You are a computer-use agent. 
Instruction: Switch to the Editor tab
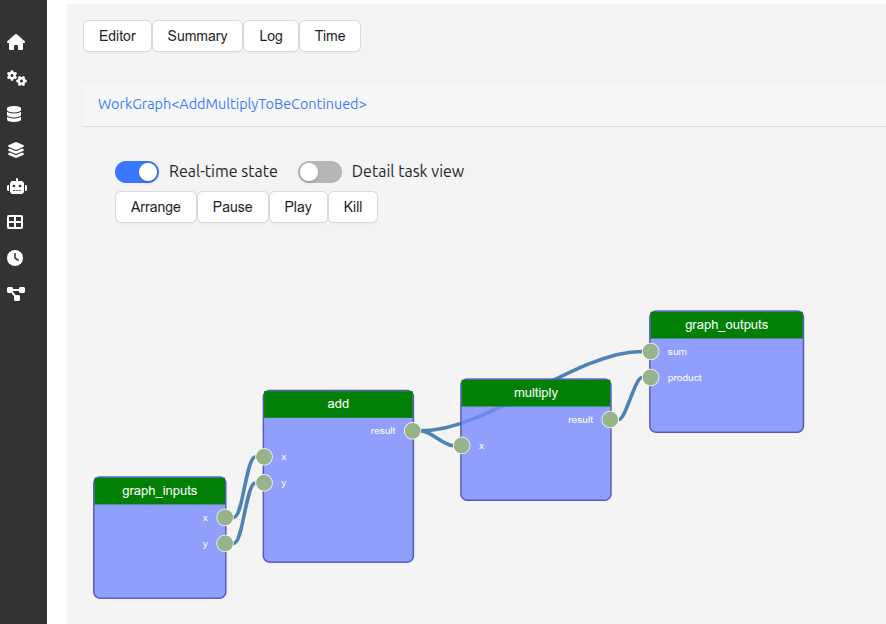(118, 36)
